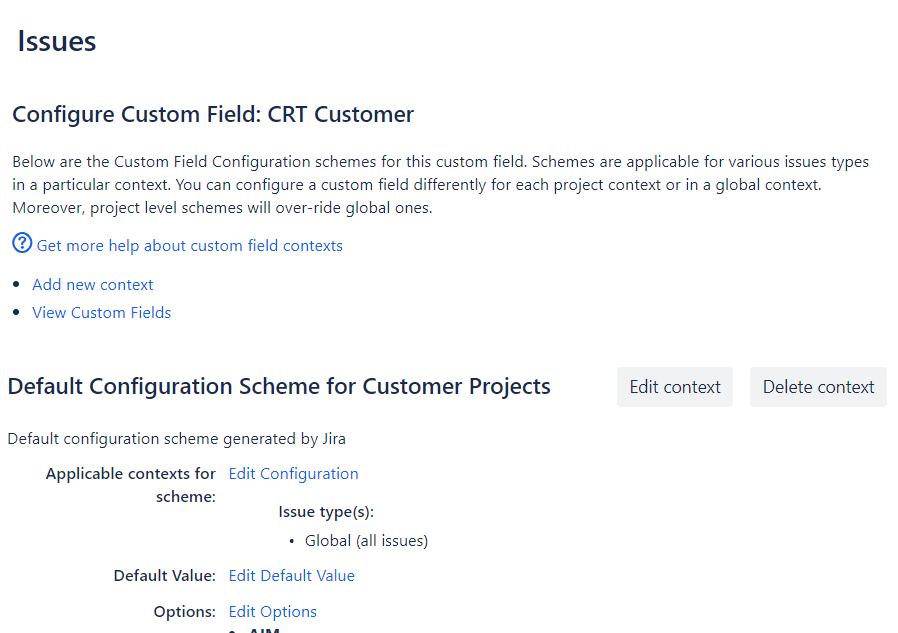Go to View Custom Fields
This screenshot has height=633, width=898.
click(101, 313)
